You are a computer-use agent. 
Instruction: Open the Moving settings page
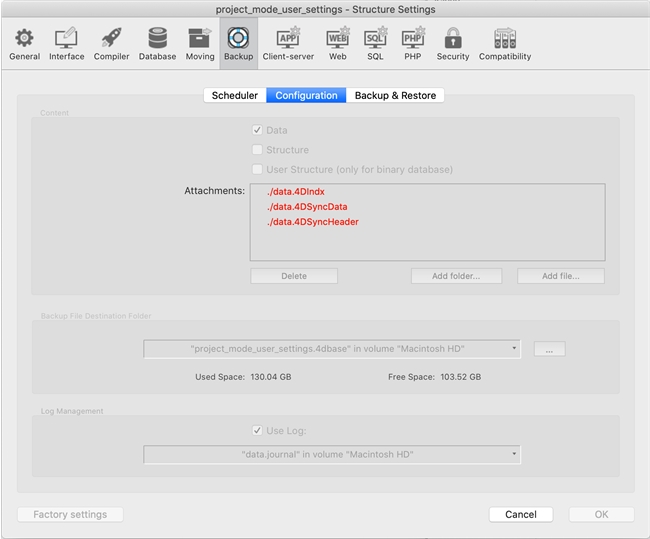point(200,44)
